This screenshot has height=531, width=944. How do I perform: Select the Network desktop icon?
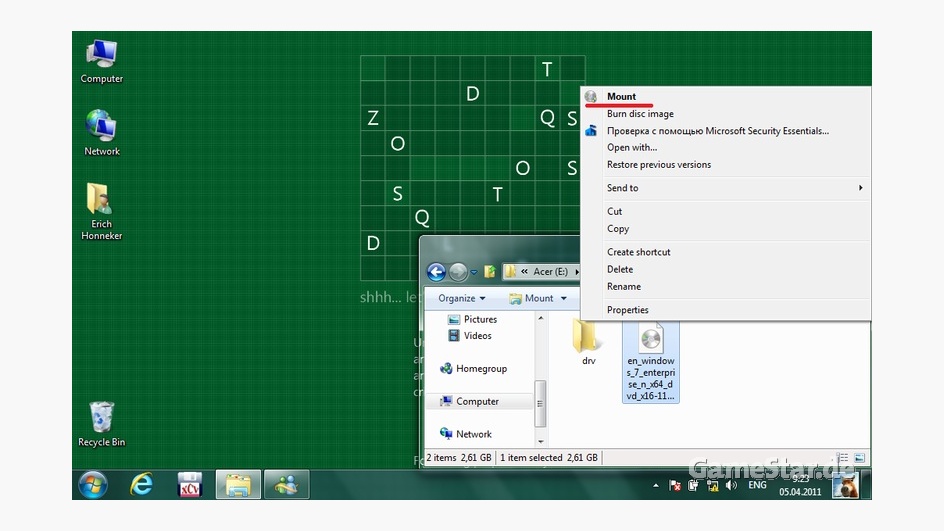point(102,131)
